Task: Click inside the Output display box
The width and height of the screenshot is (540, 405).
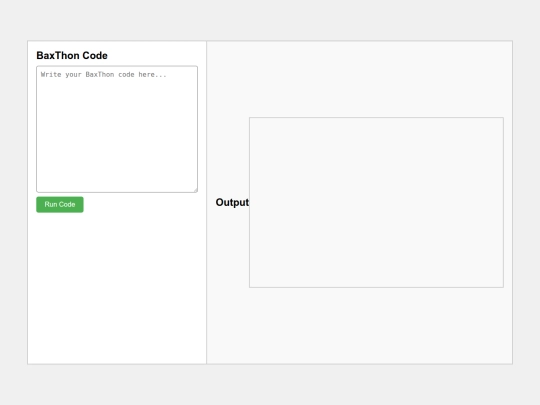Action: tap(376, 202)
